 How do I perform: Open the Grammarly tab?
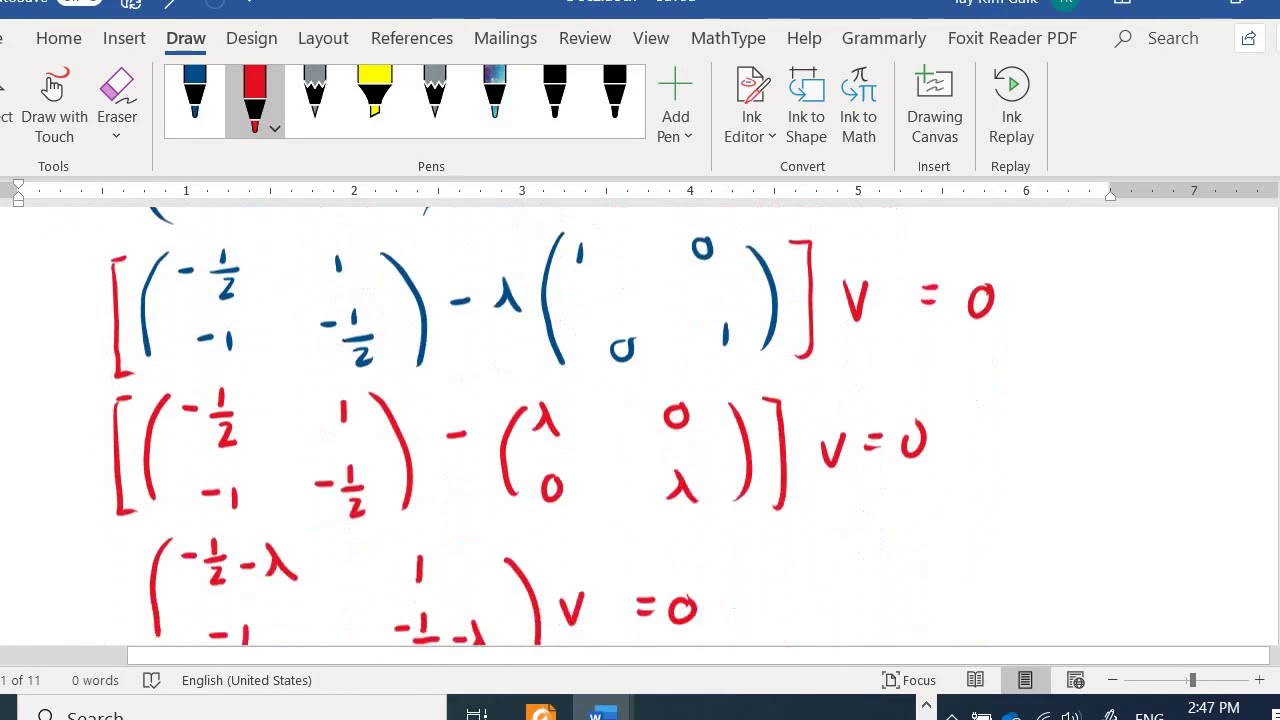884,38
